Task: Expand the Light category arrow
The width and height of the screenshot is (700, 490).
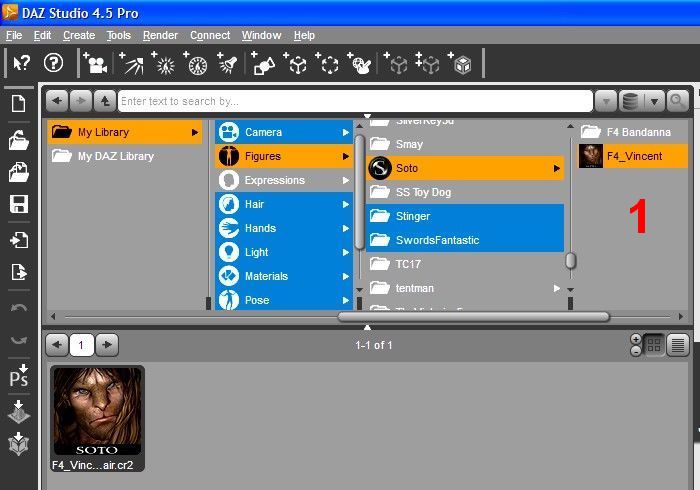Action: coord(346,253)
